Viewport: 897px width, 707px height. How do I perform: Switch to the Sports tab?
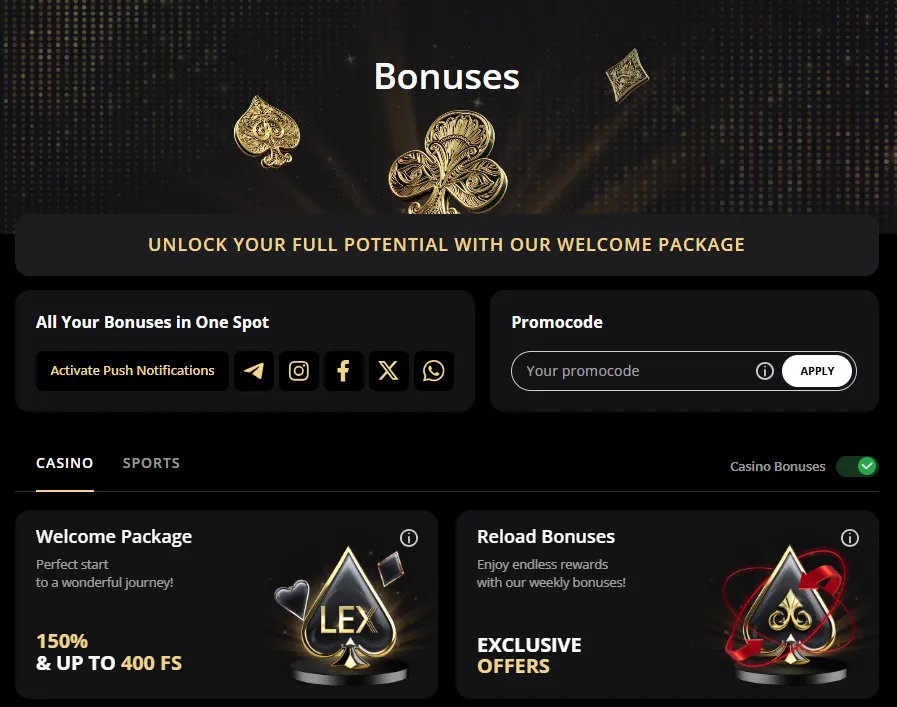151,463
